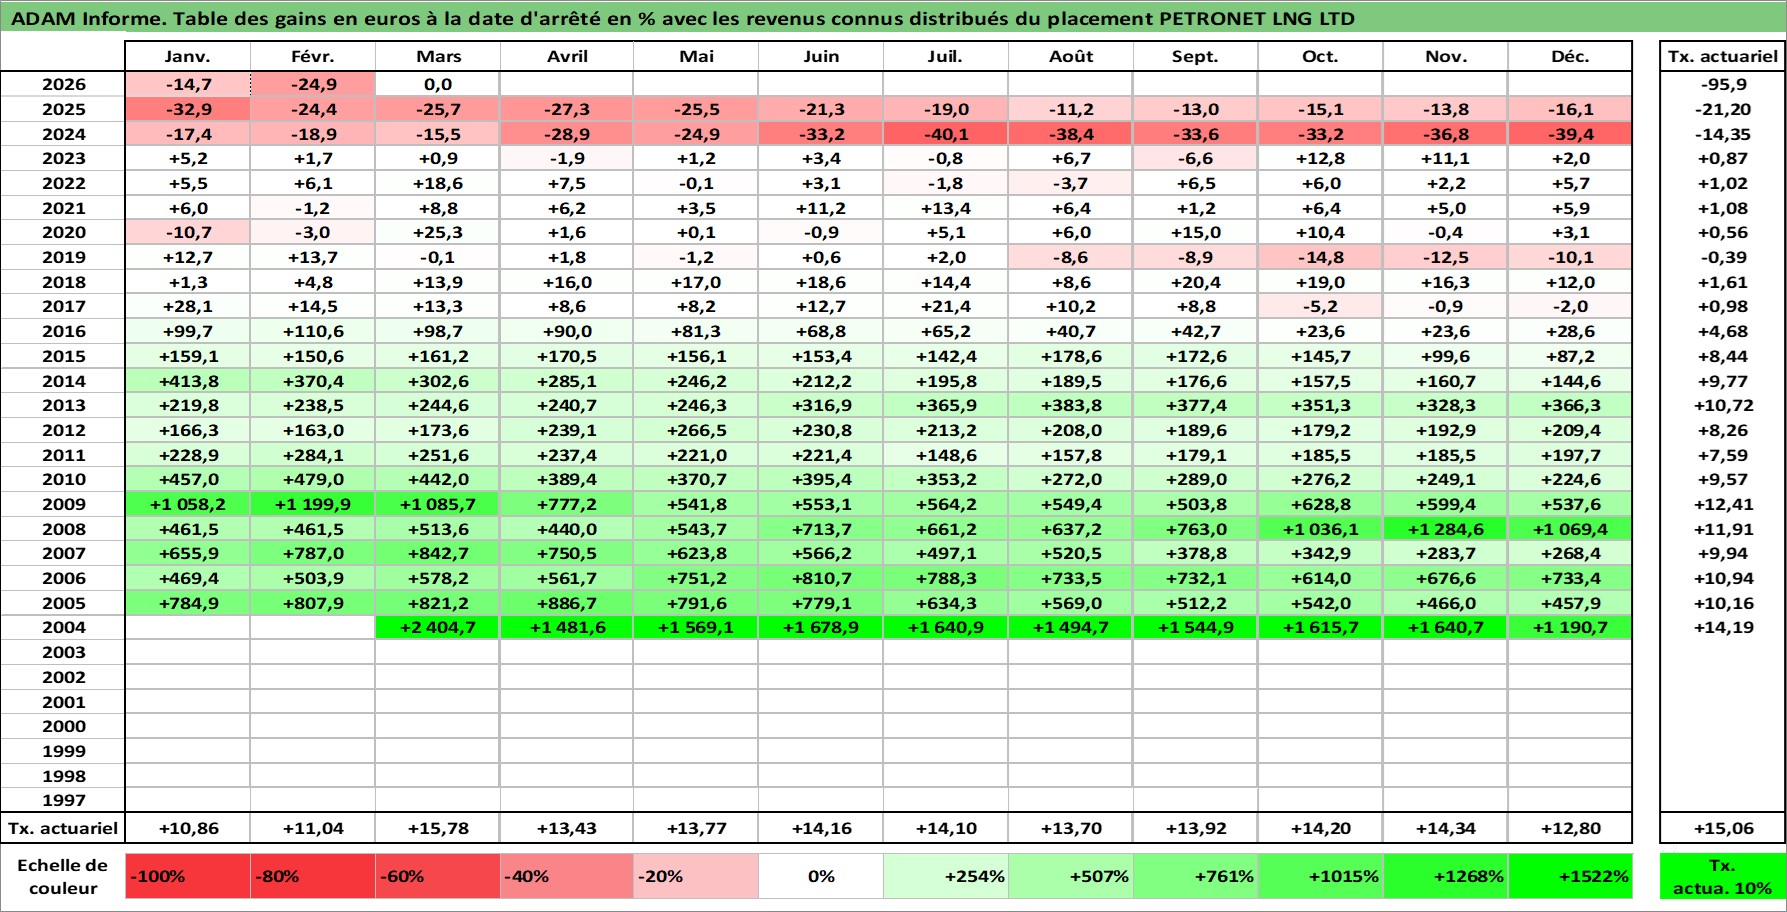Screen dimensions: 1787x912
Task: Select the actuarial rate -95,9 for 2026
Action: (x=1722, y=85)
